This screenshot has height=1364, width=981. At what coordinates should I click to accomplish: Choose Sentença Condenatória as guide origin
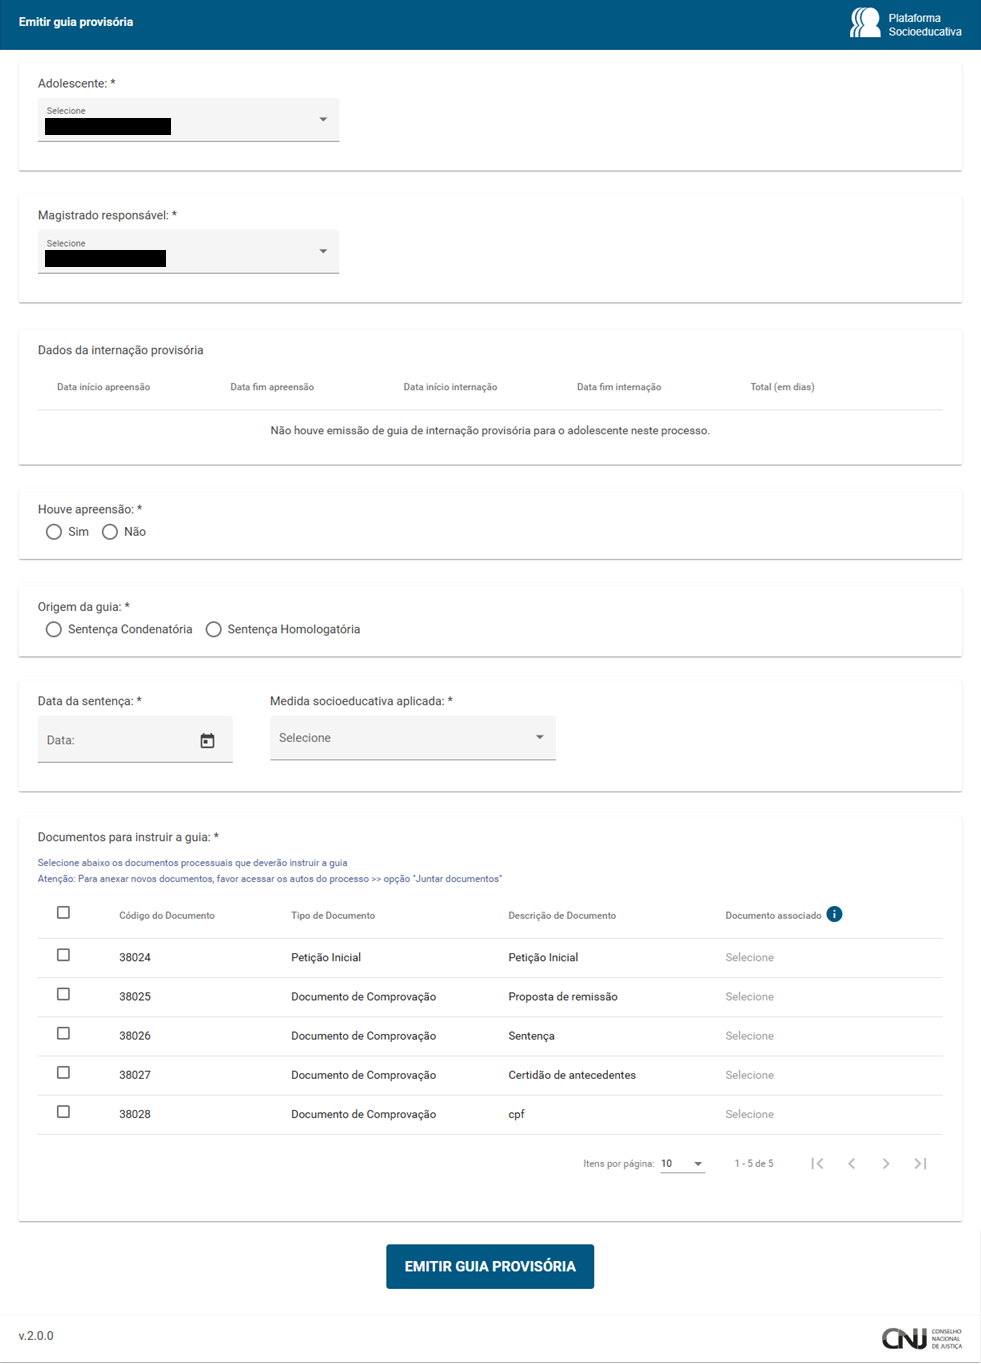click(54, 629)
